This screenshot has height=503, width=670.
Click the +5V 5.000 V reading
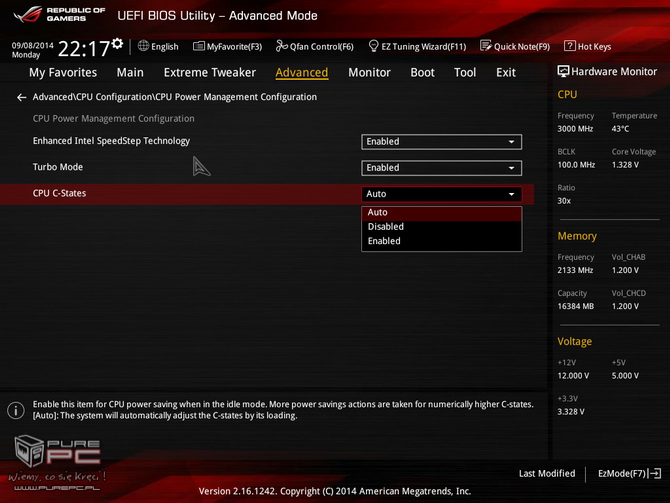625,376
